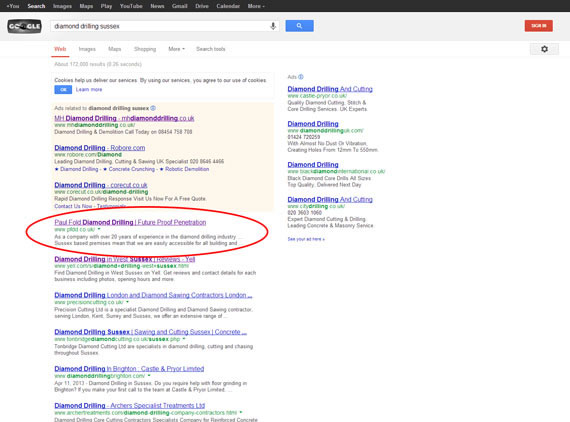Open Diamond Drilling - Robore.com ad

100,148
